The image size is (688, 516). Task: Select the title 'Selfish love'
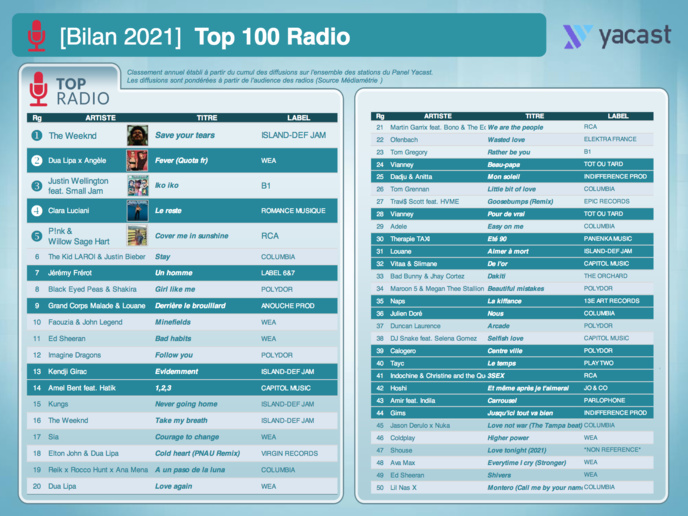[505, 338]
